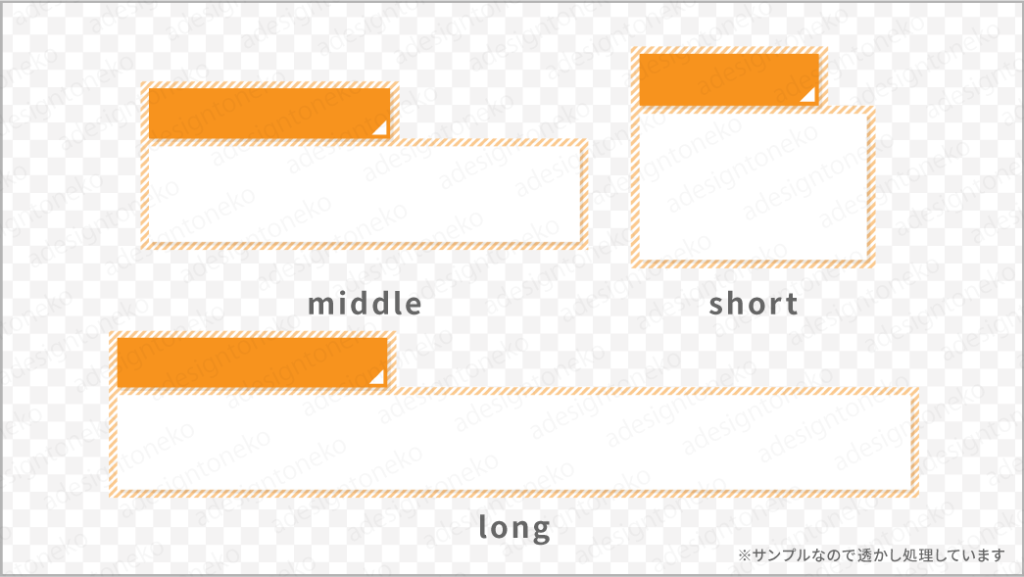The width and height of the screenshot is (1024, 577).
Task: Click the striped right border of short box
Action: coord(871,187)
